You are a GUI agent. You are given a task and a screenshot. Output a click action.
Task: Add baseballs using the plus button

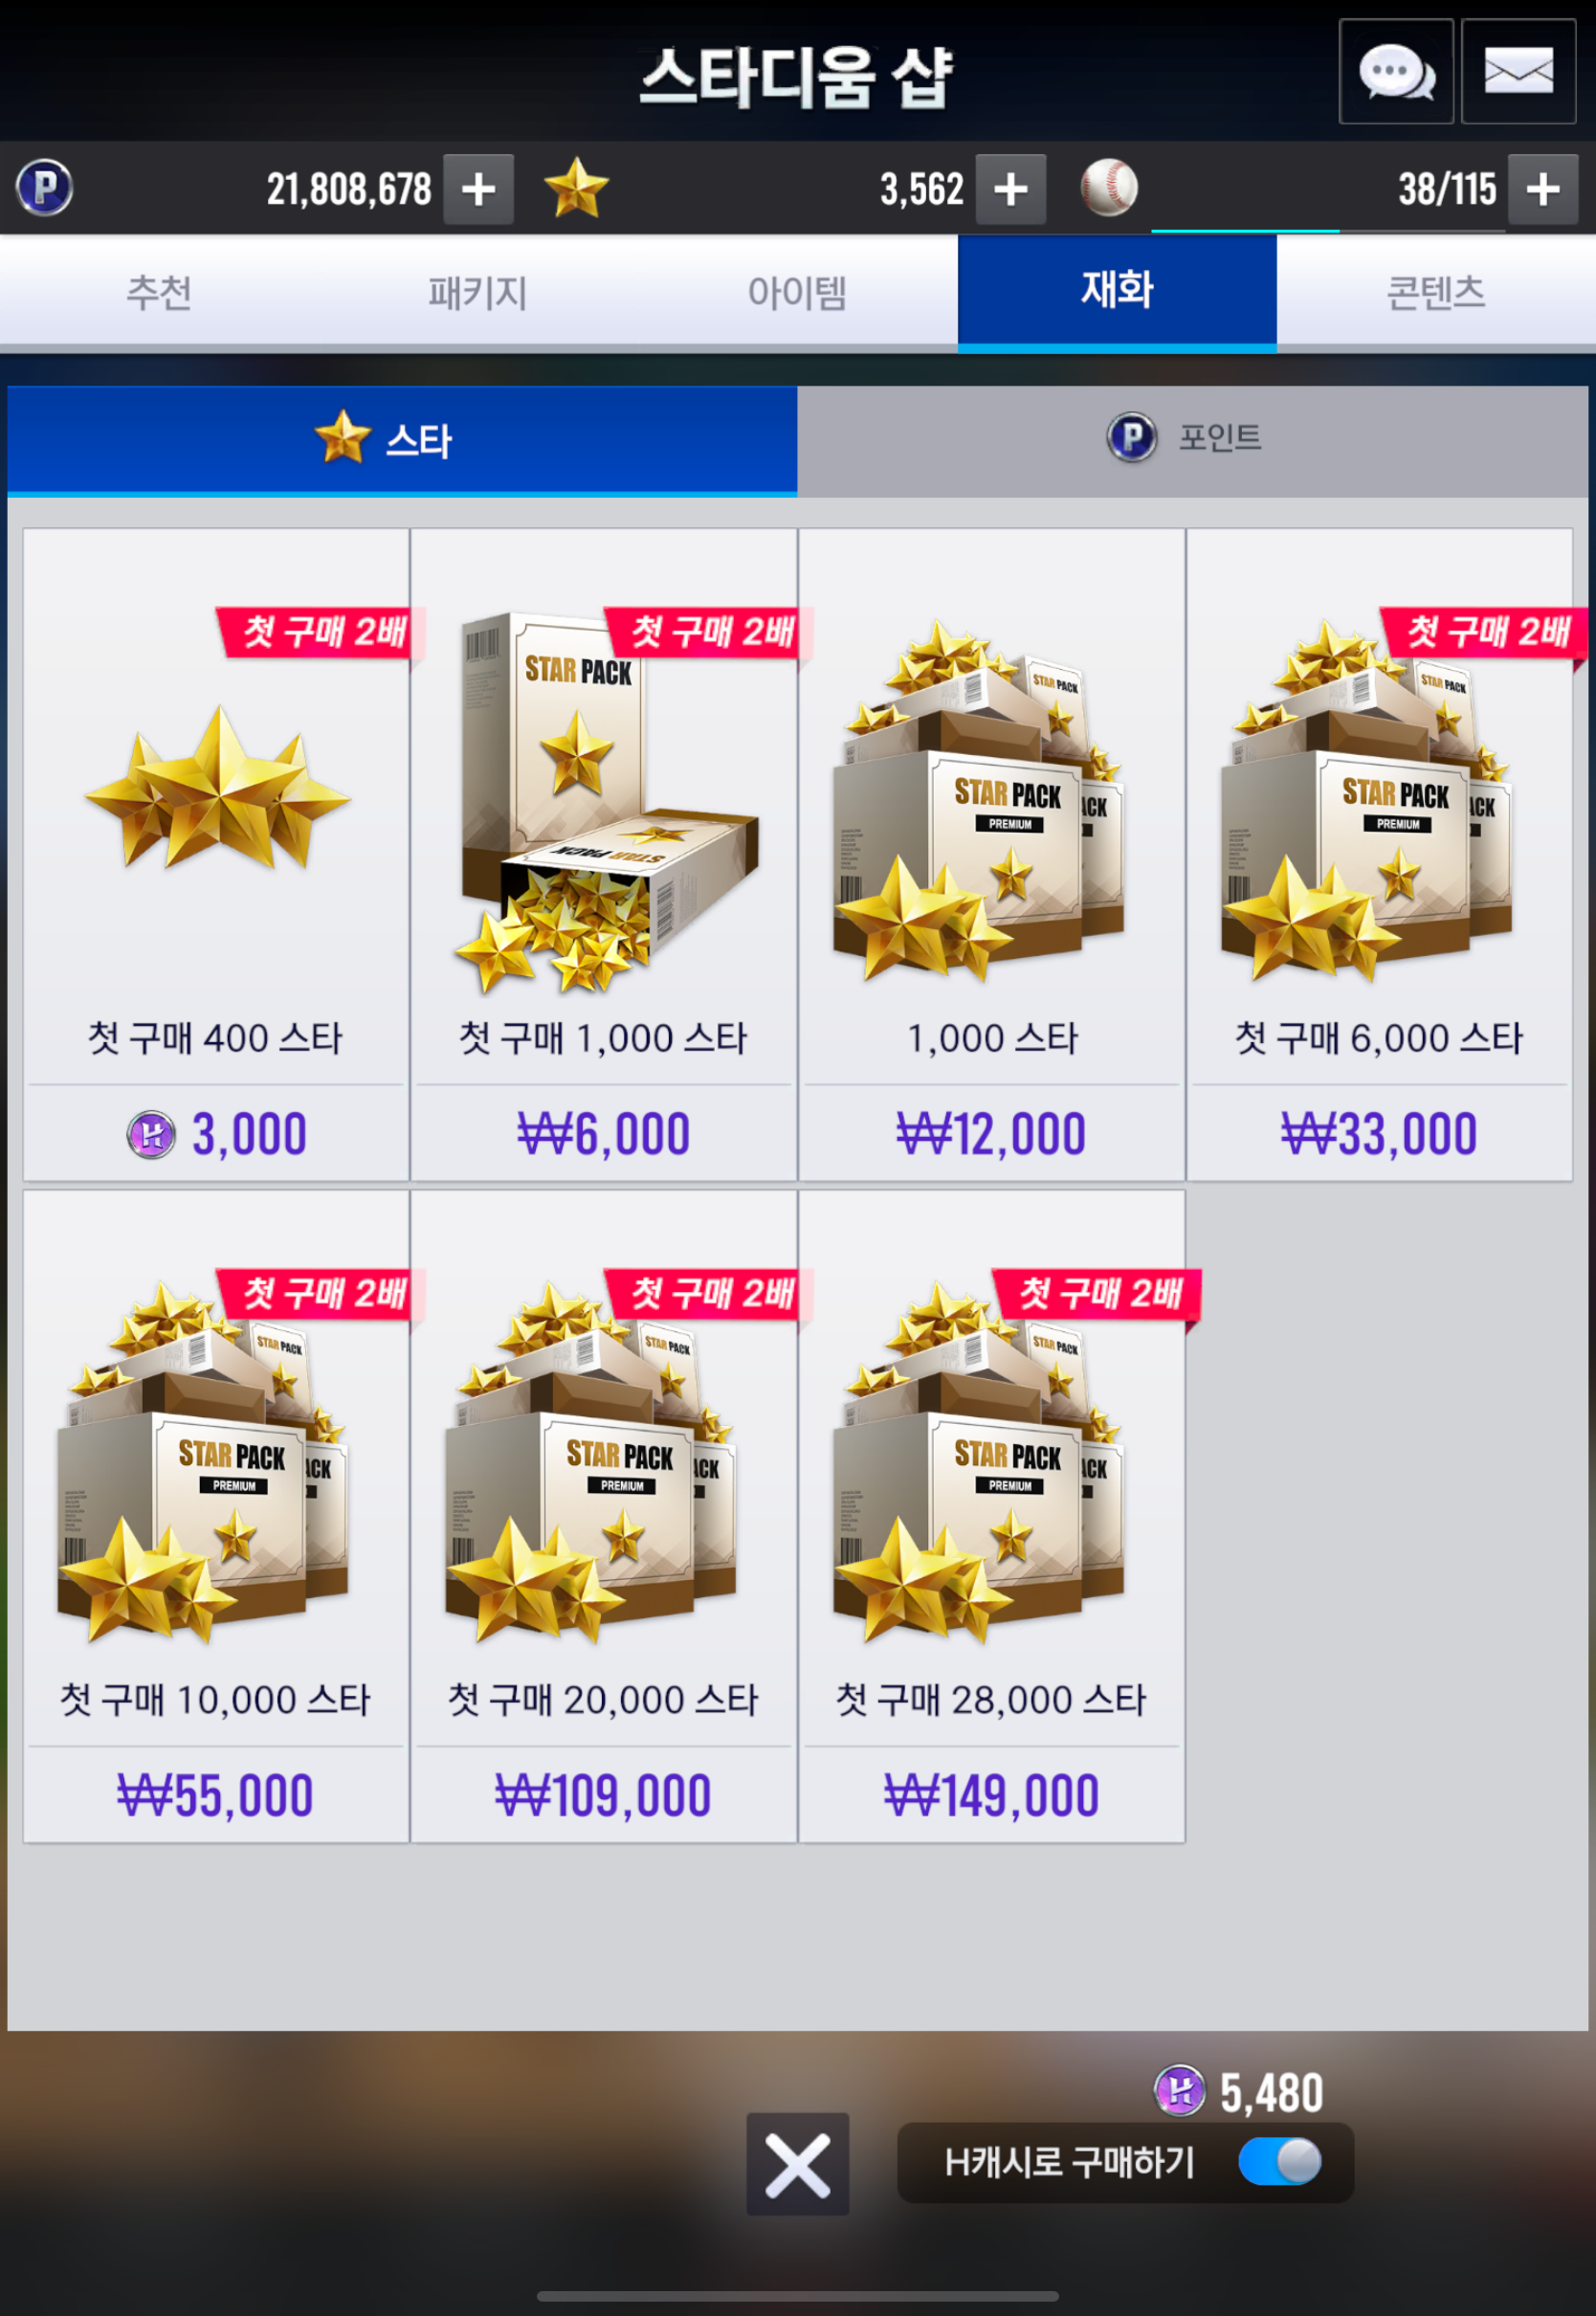pos(1543,189)
